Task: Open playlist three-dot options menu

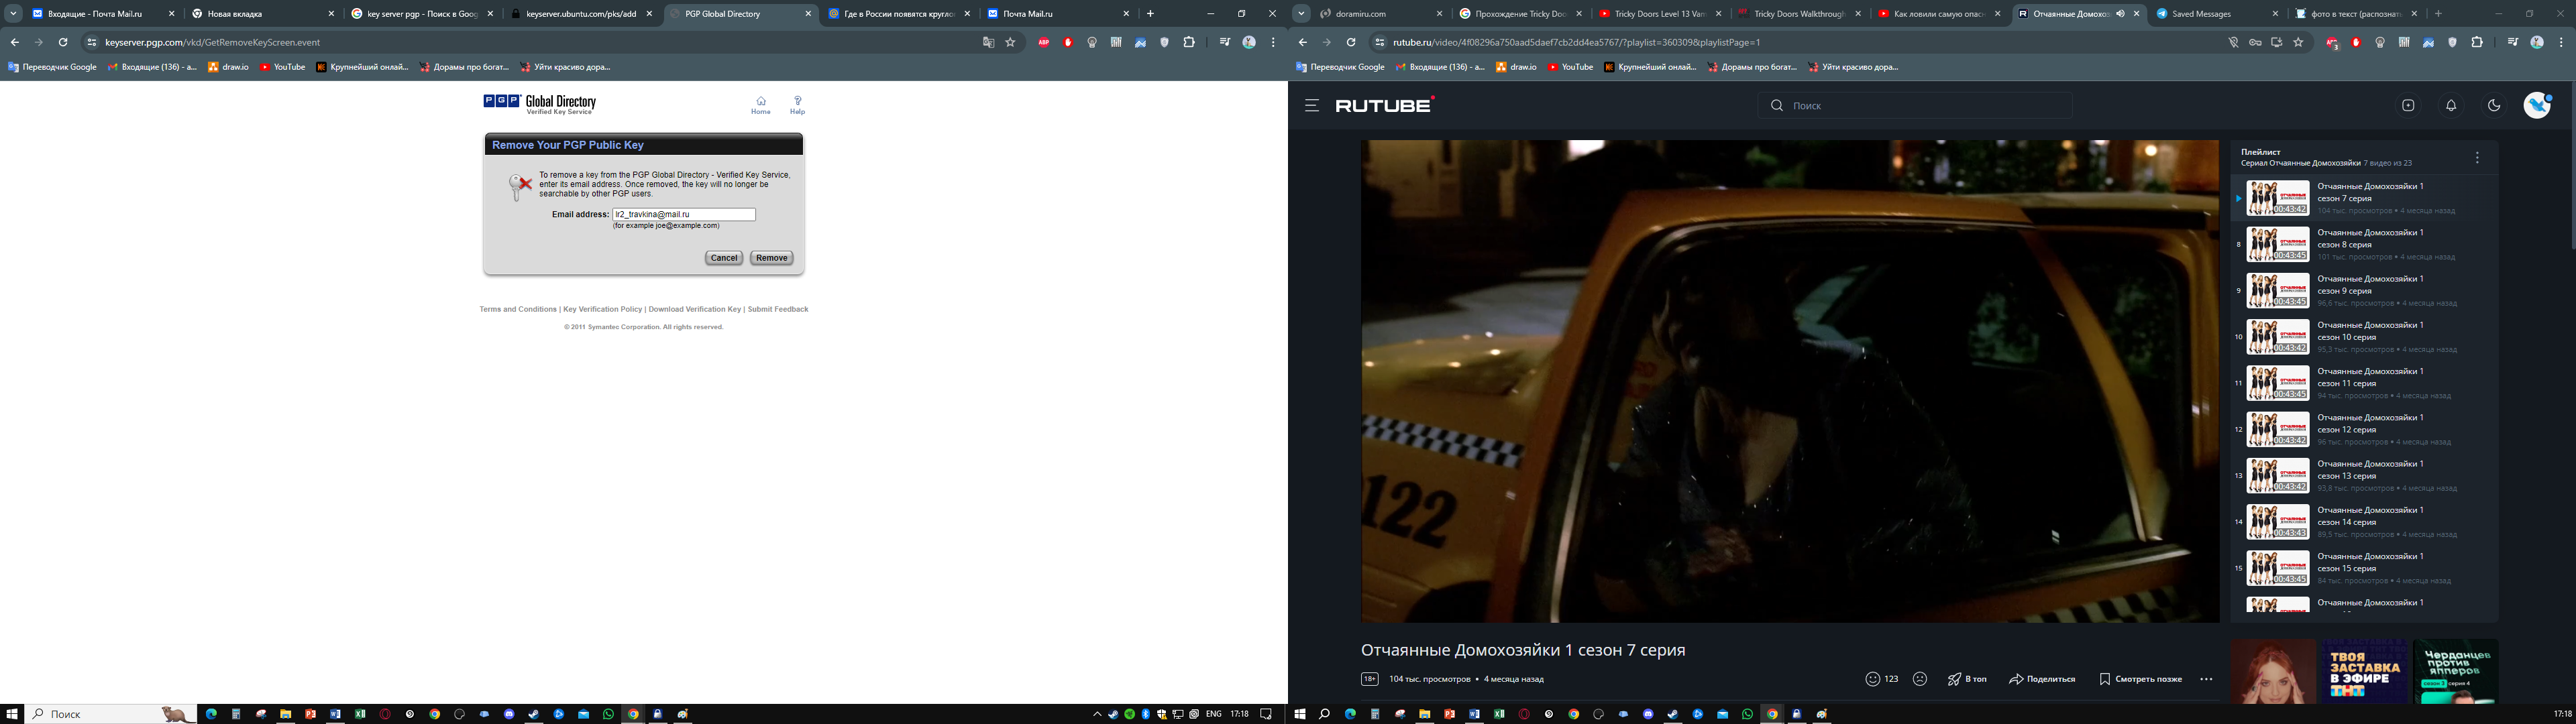Action: pos(2477,158)
